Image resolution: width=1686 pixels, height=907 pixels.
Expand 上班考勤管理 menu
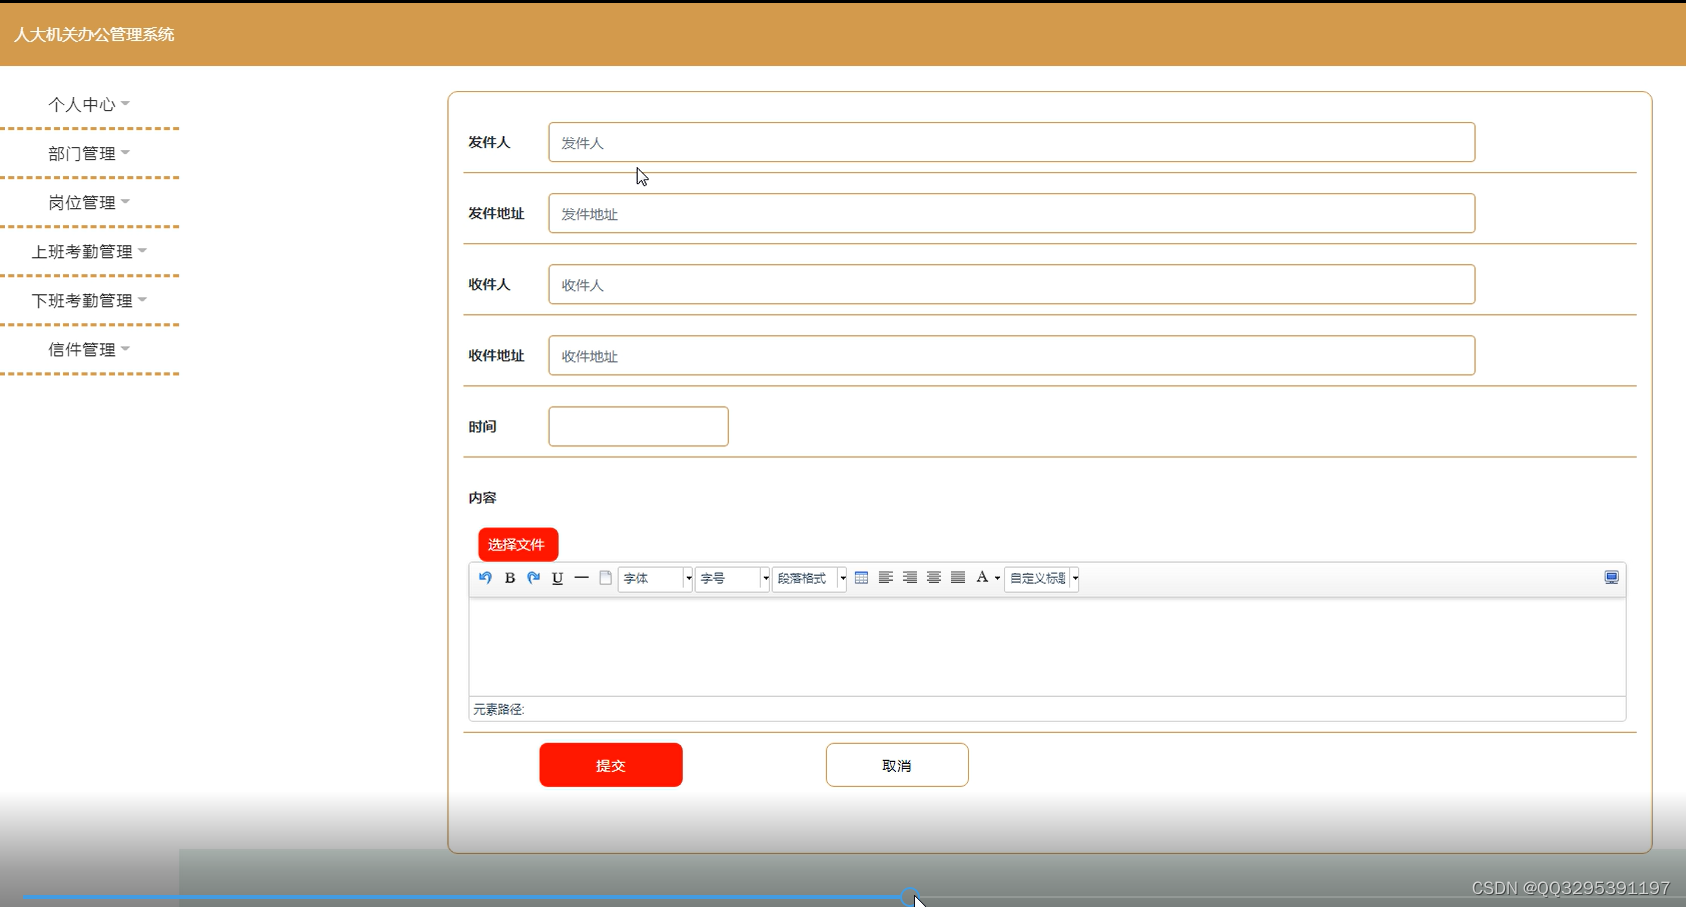(89, 251)
